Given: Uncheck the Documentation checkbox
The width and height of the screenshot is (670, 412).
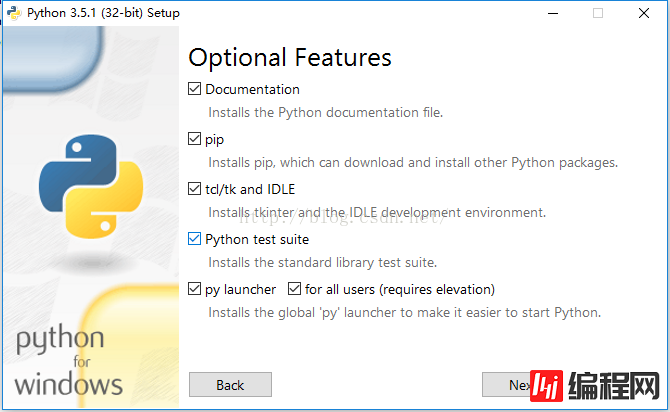Looking at the screenshot, I should pos(195,89).
